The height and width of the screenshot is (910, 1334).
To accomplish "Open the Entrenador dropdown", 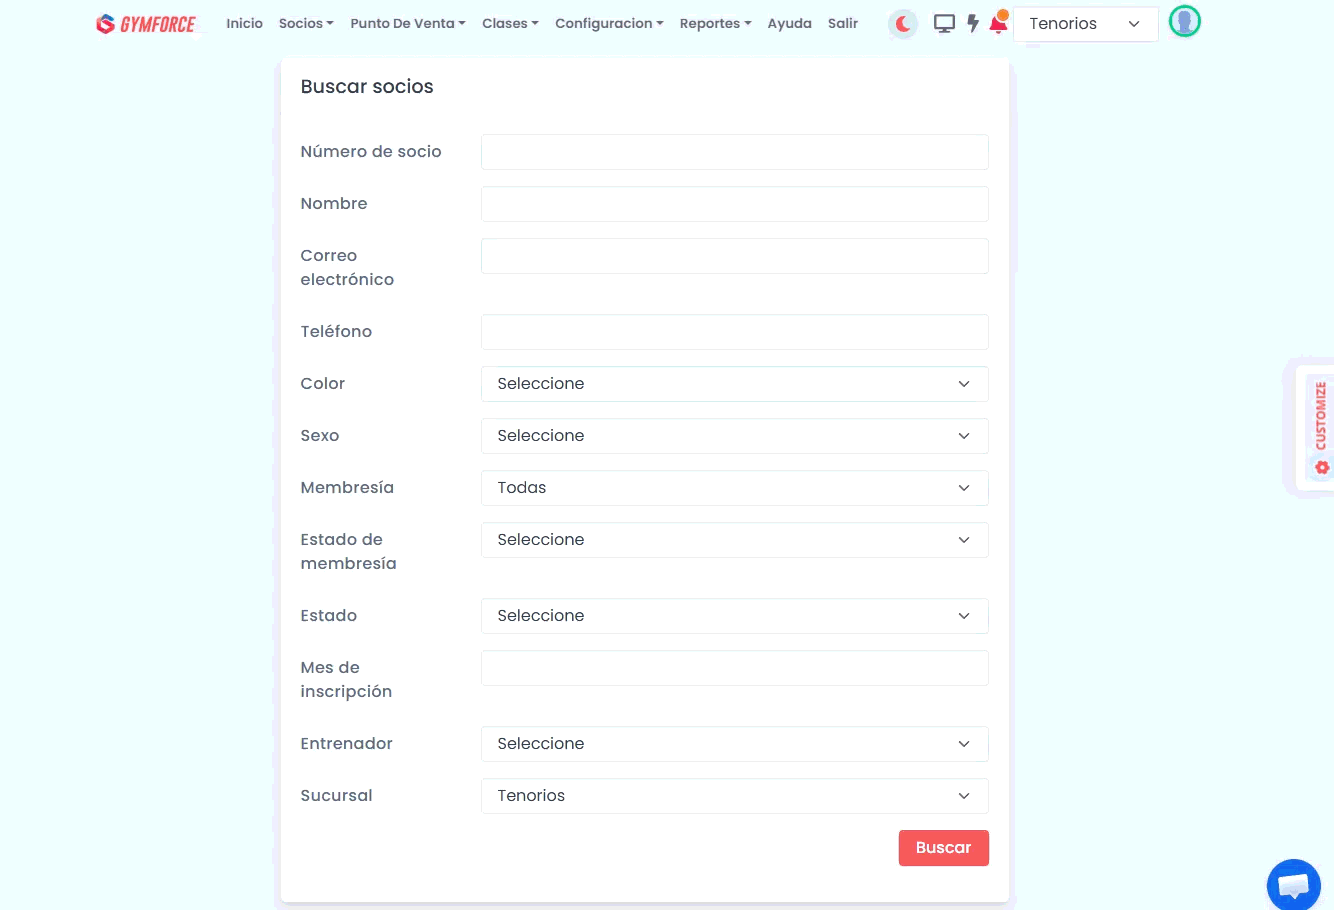I will pos(735,744).
